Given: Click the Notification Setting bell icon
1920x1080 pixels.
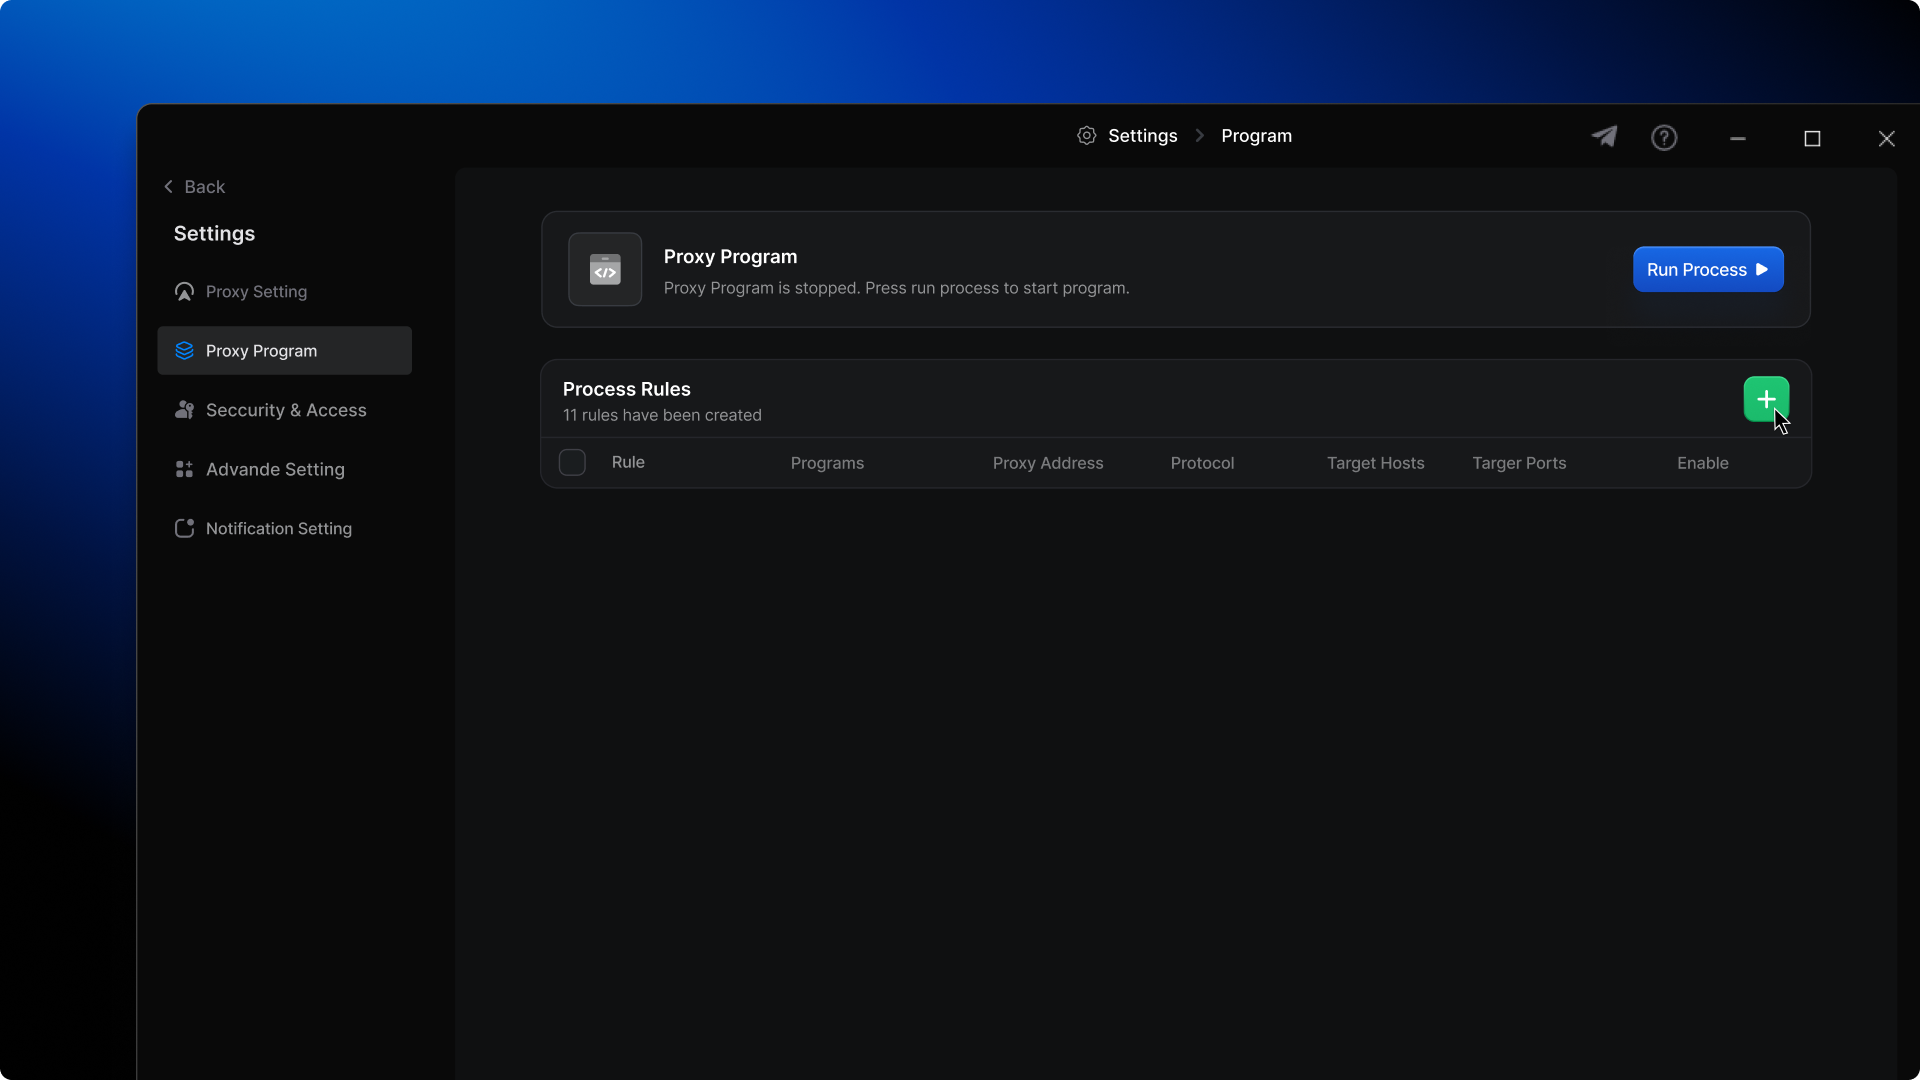Looking at the screenshot, I should coord(184,528).
